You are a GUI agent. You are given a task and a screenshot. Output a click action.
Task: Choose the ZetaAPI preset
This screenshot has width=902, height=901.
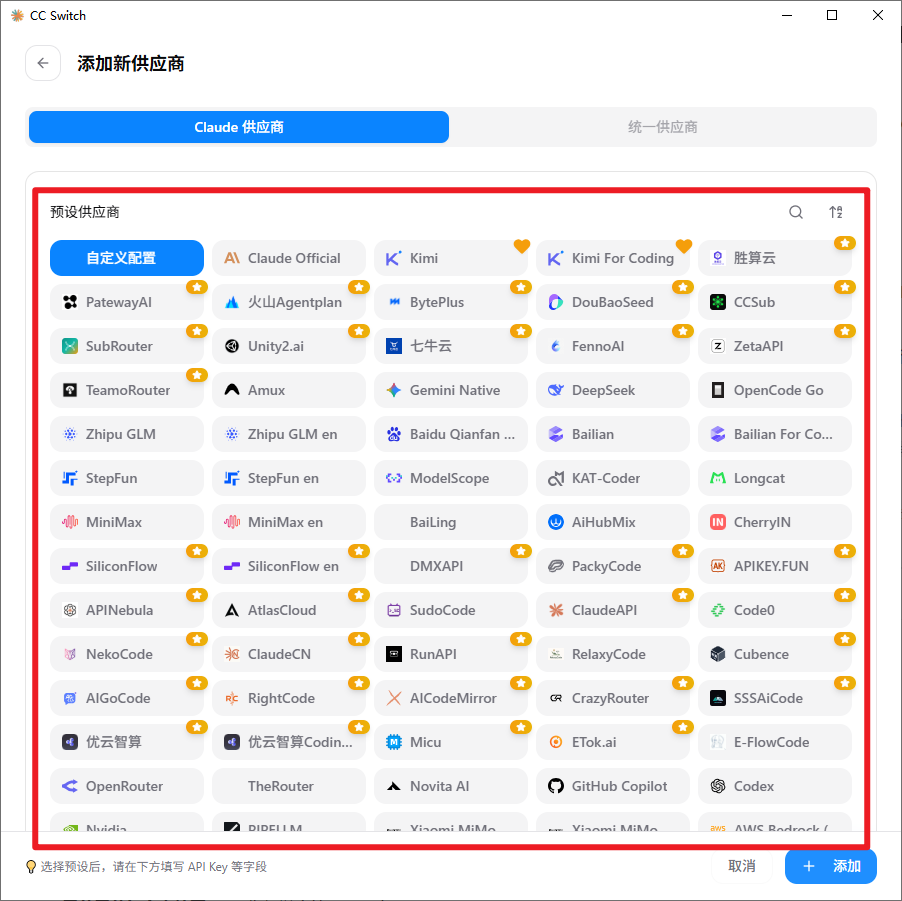point(775,346)
